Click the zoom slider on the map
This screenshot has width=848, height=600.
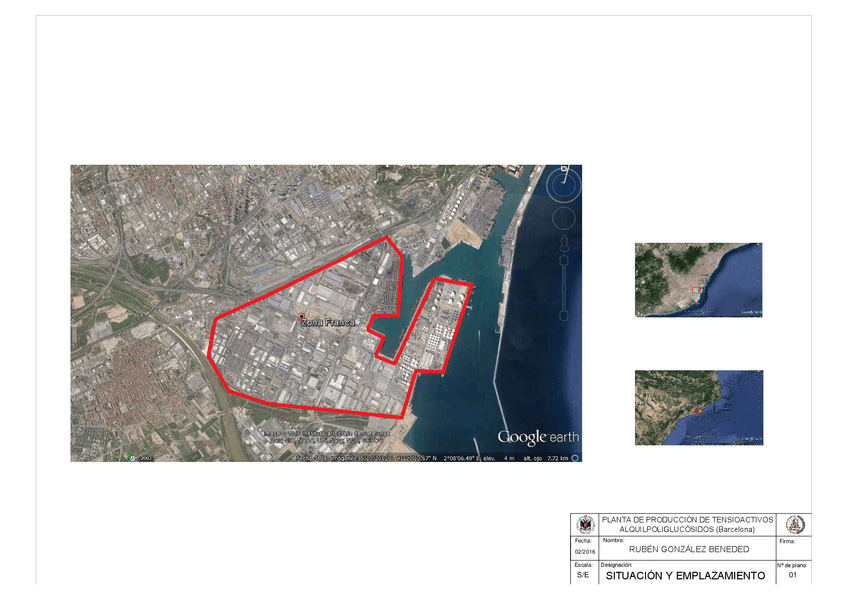pyautogui.click(x=564, y=285)
